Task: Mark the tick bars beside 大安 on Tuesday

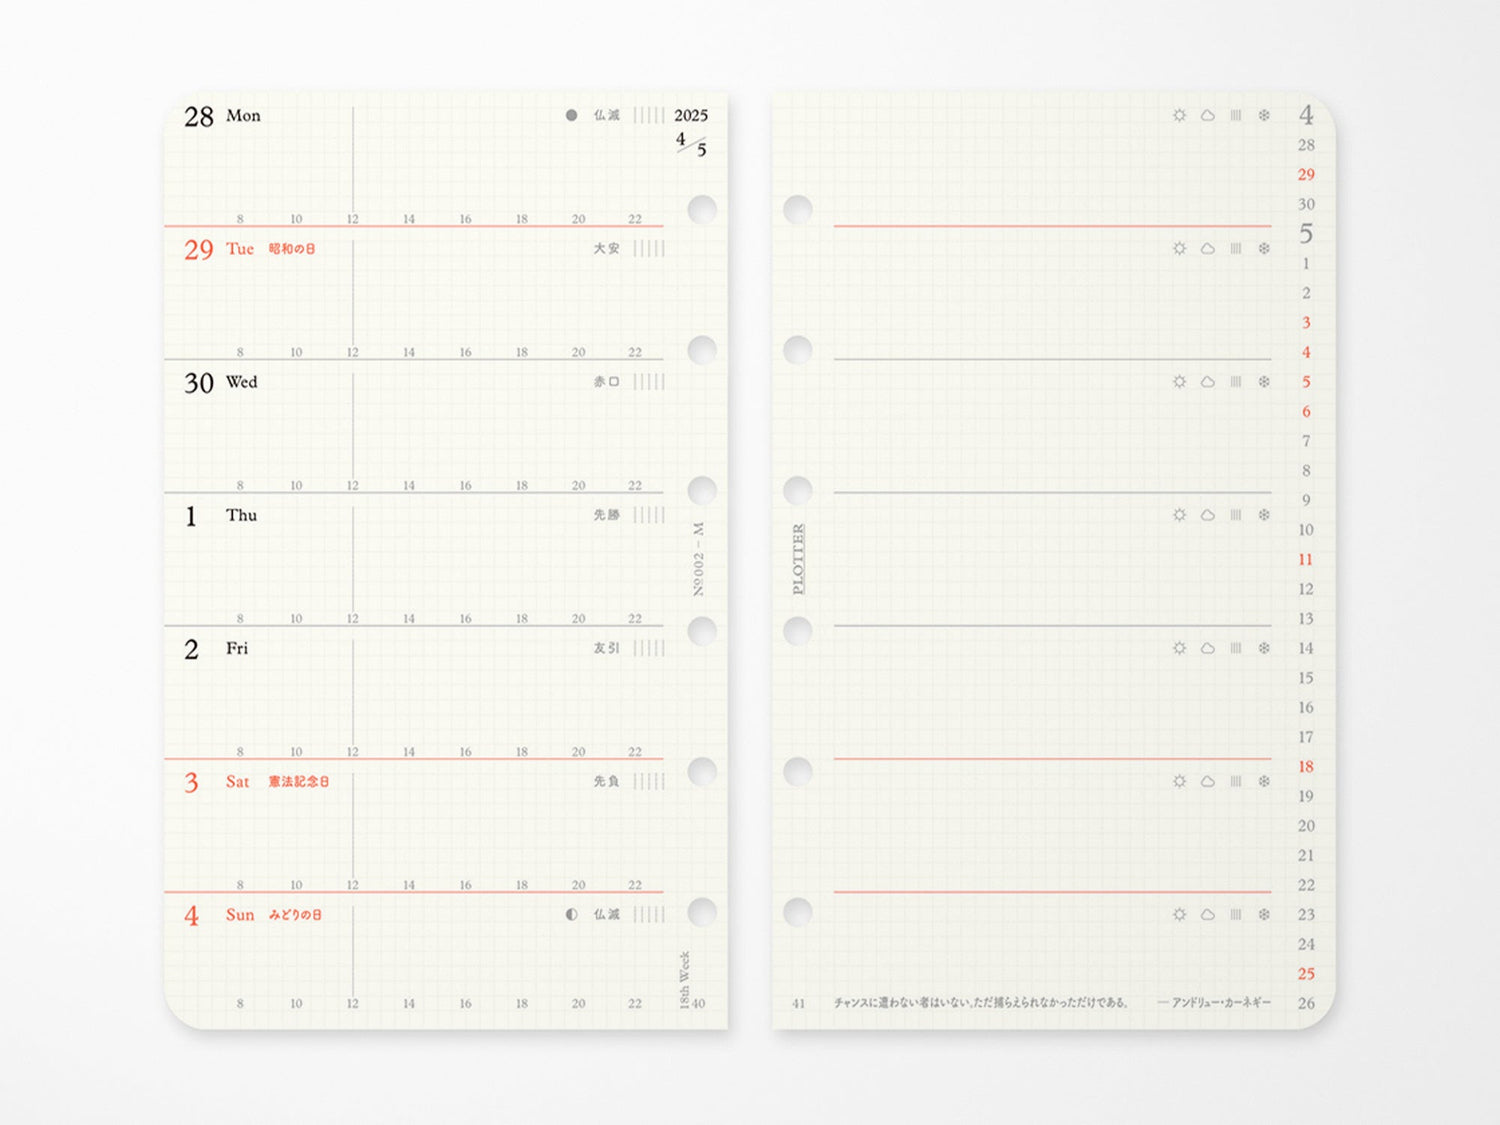Action: click(648, 248)
